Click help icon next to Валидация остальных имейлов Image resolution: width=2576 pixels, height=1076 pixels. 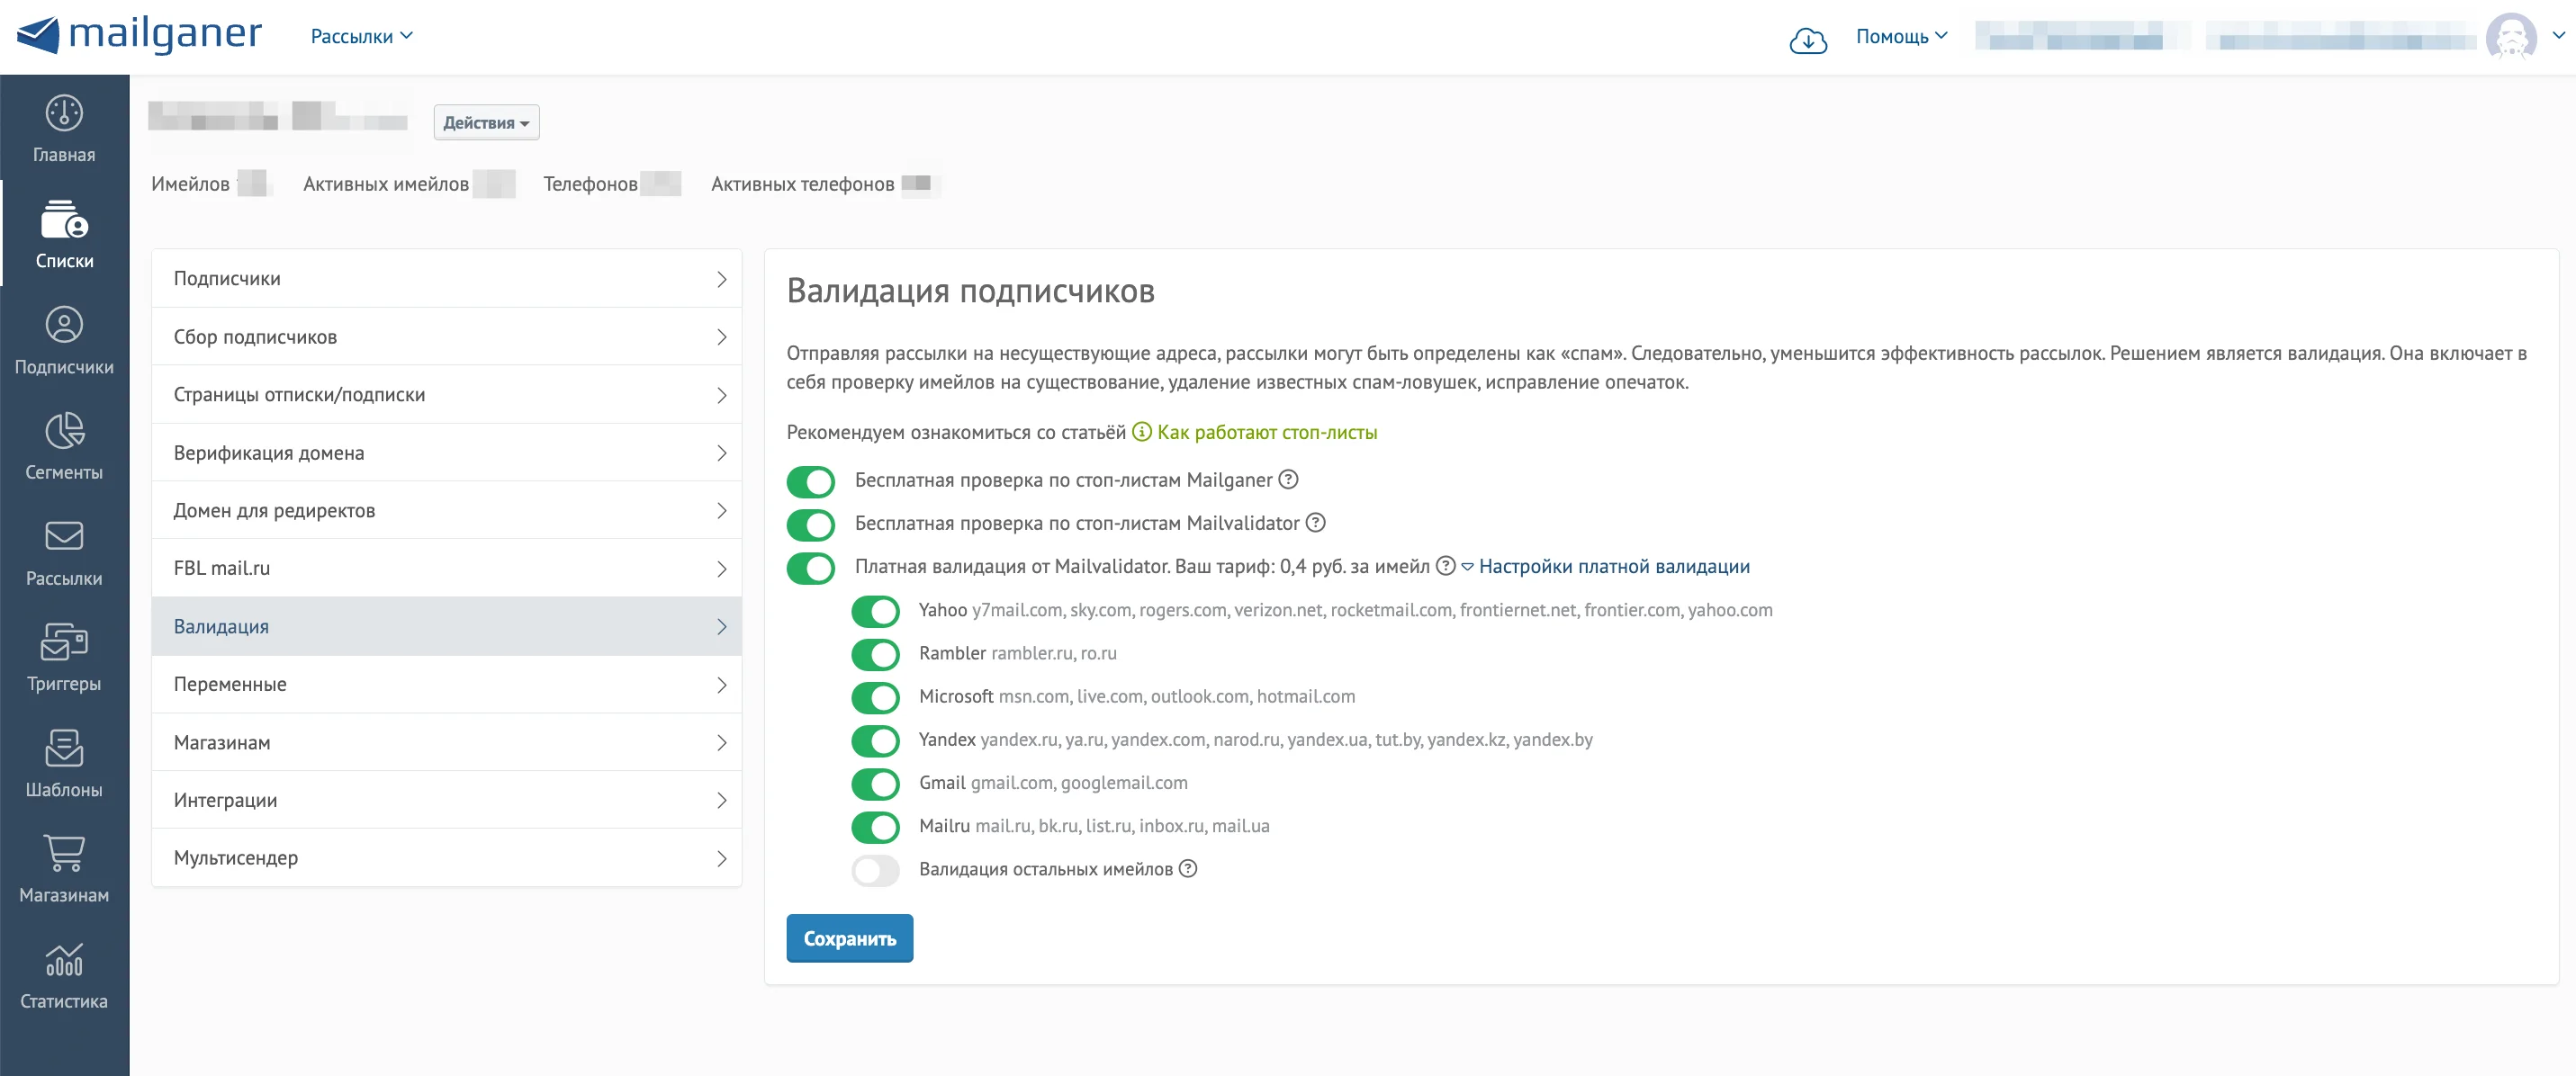coord(1187,869)
